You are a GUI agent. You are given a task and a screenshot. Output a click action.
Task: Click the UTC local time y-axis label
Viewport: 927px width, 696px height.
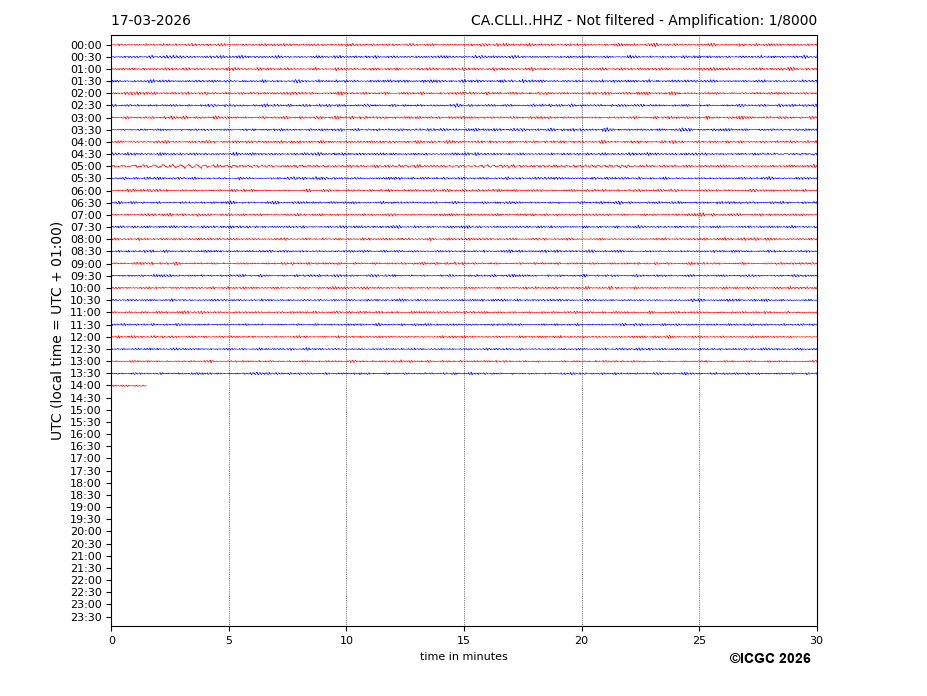pyautogui.click(x=58, y=330)
